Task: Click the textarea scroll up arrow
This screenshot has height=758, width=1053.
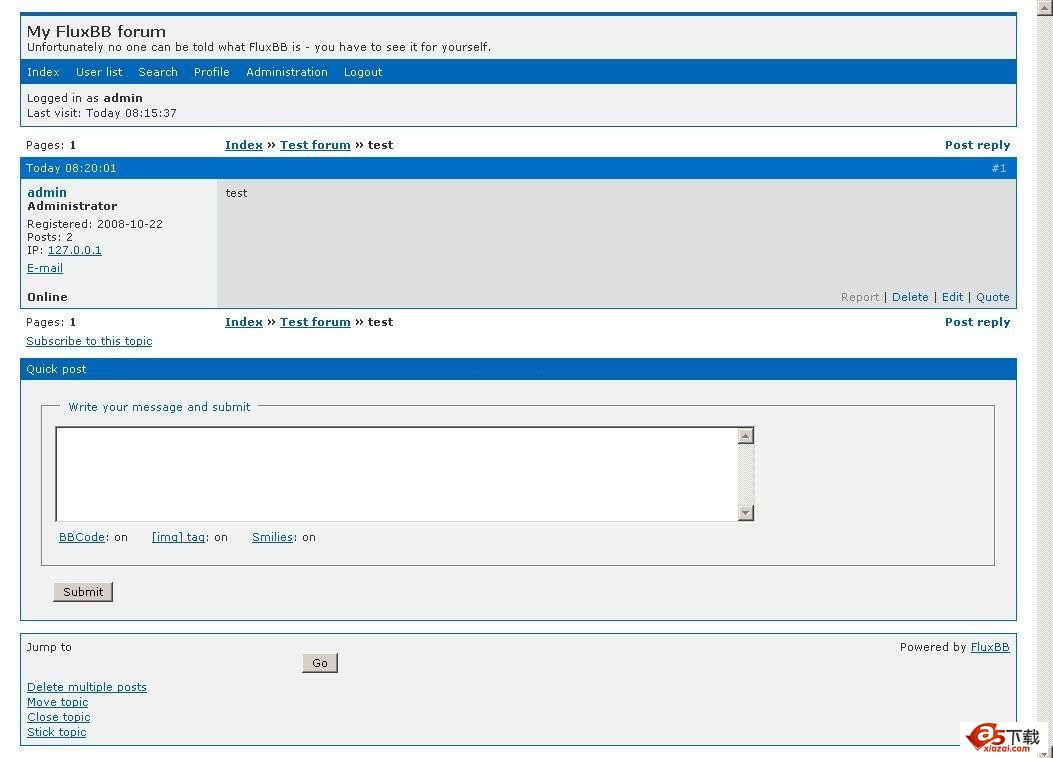Action: (745, 436)
